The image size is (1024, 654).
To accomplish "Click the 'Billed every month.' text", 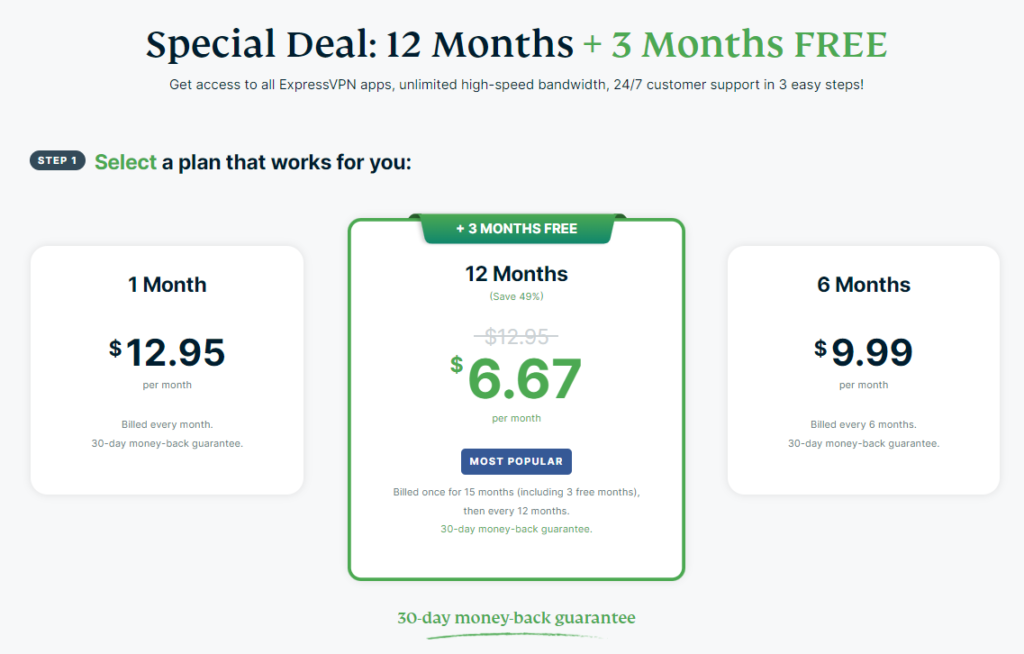I will click(x=167, y=425).
